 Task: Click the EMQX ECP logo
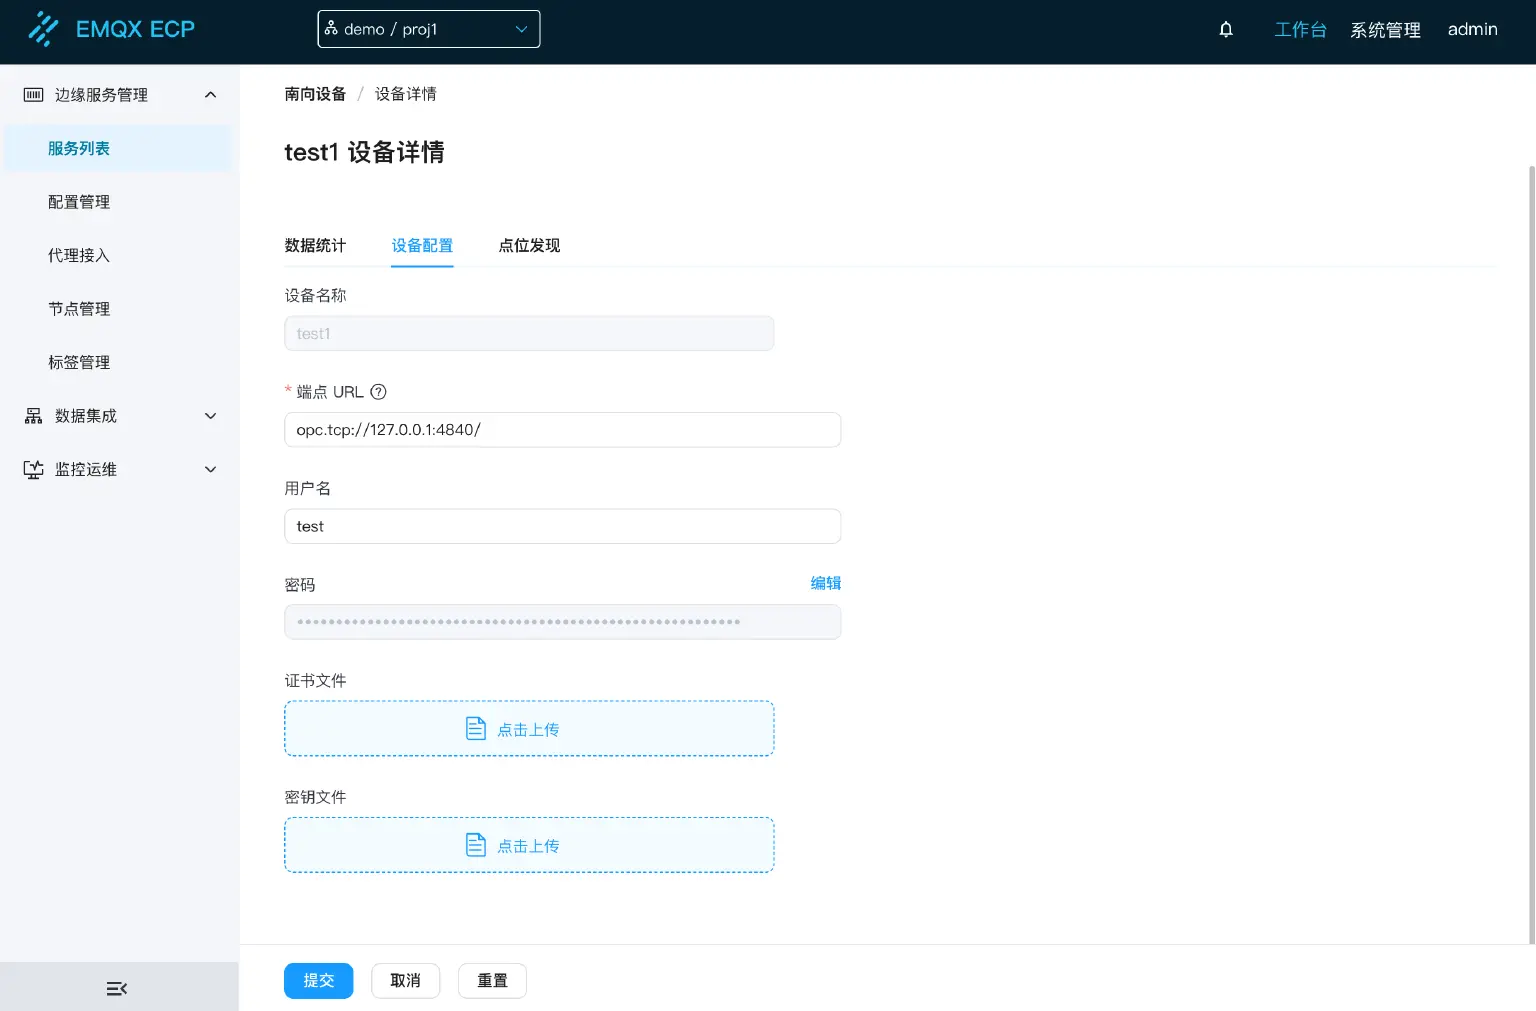(111, 28)
